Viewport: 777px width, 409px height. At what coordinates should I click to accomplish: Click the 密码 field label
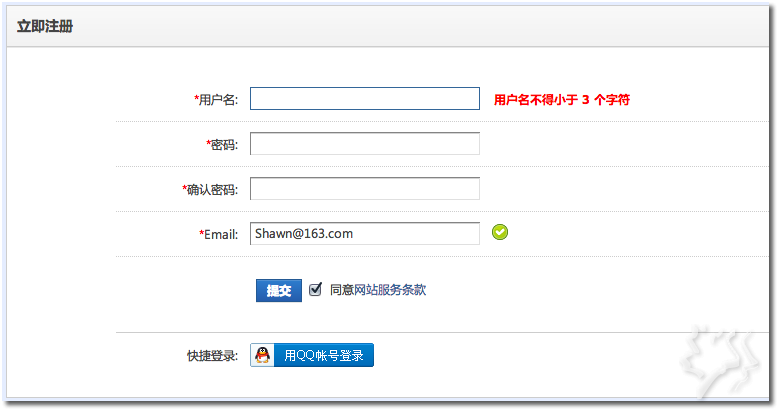pos(223,145)
